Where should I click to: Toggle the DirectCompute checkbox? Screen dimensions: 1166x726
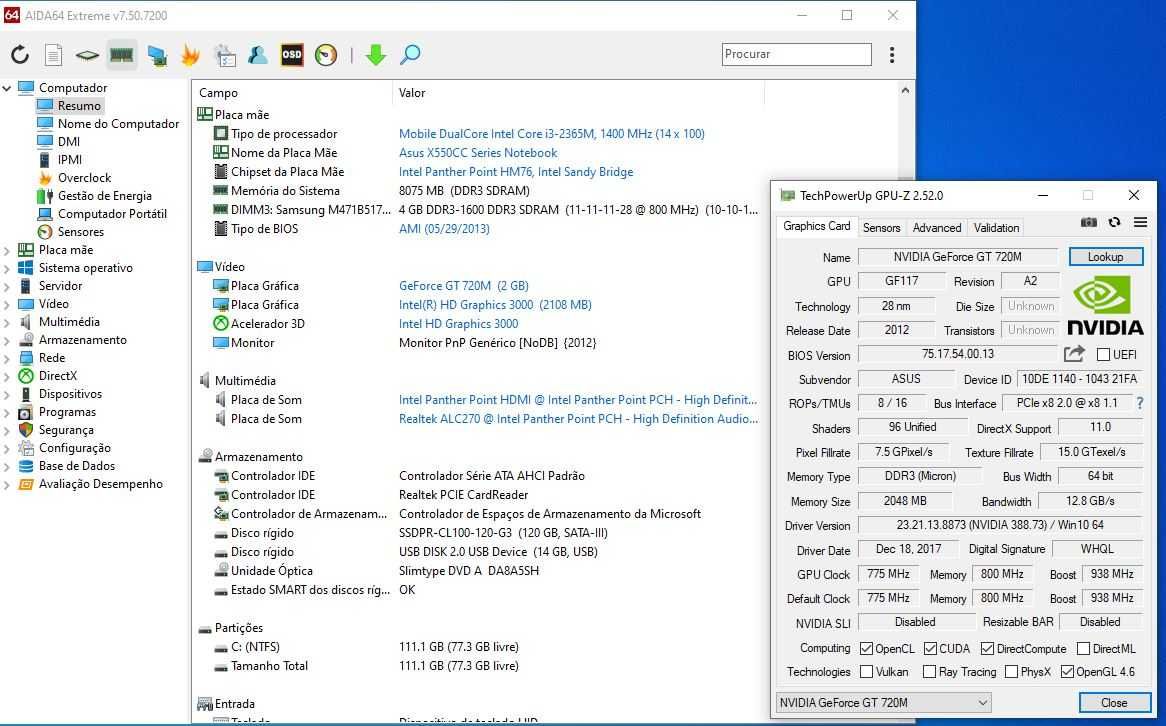[x=987, y=649]
